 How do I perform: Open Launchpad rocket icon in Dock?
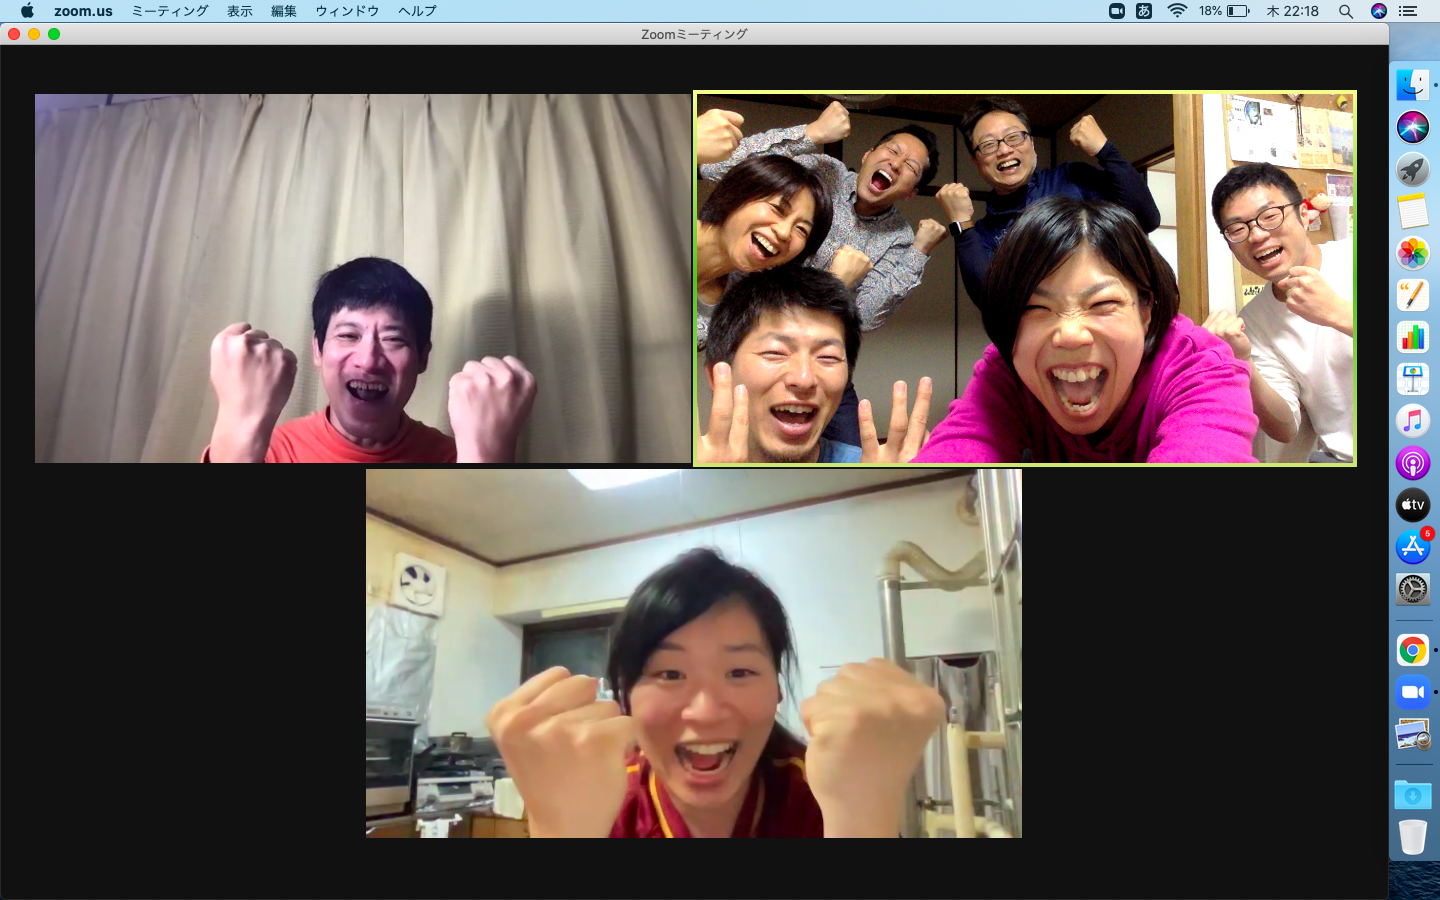click(x=1413, y=169)
